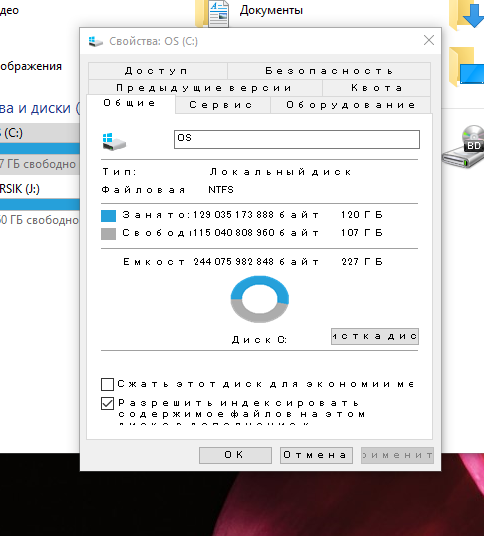
Task: Switch to the Безопасность tab
Action: pyautogui.click(x=329, y=71)
